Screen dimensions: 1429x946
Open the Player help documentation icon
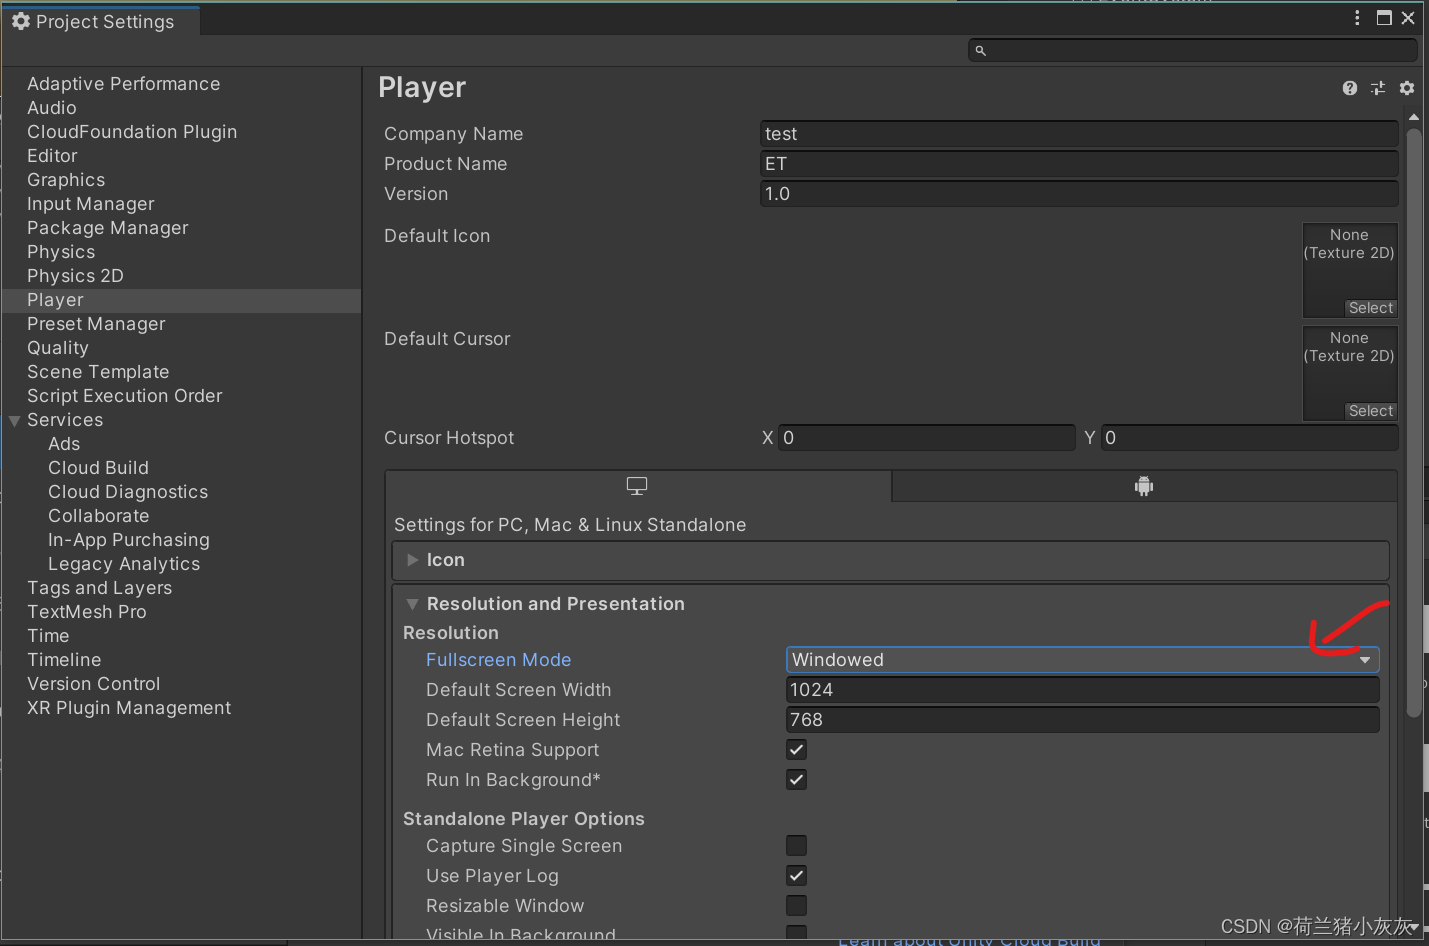(x=1350, y=88)
